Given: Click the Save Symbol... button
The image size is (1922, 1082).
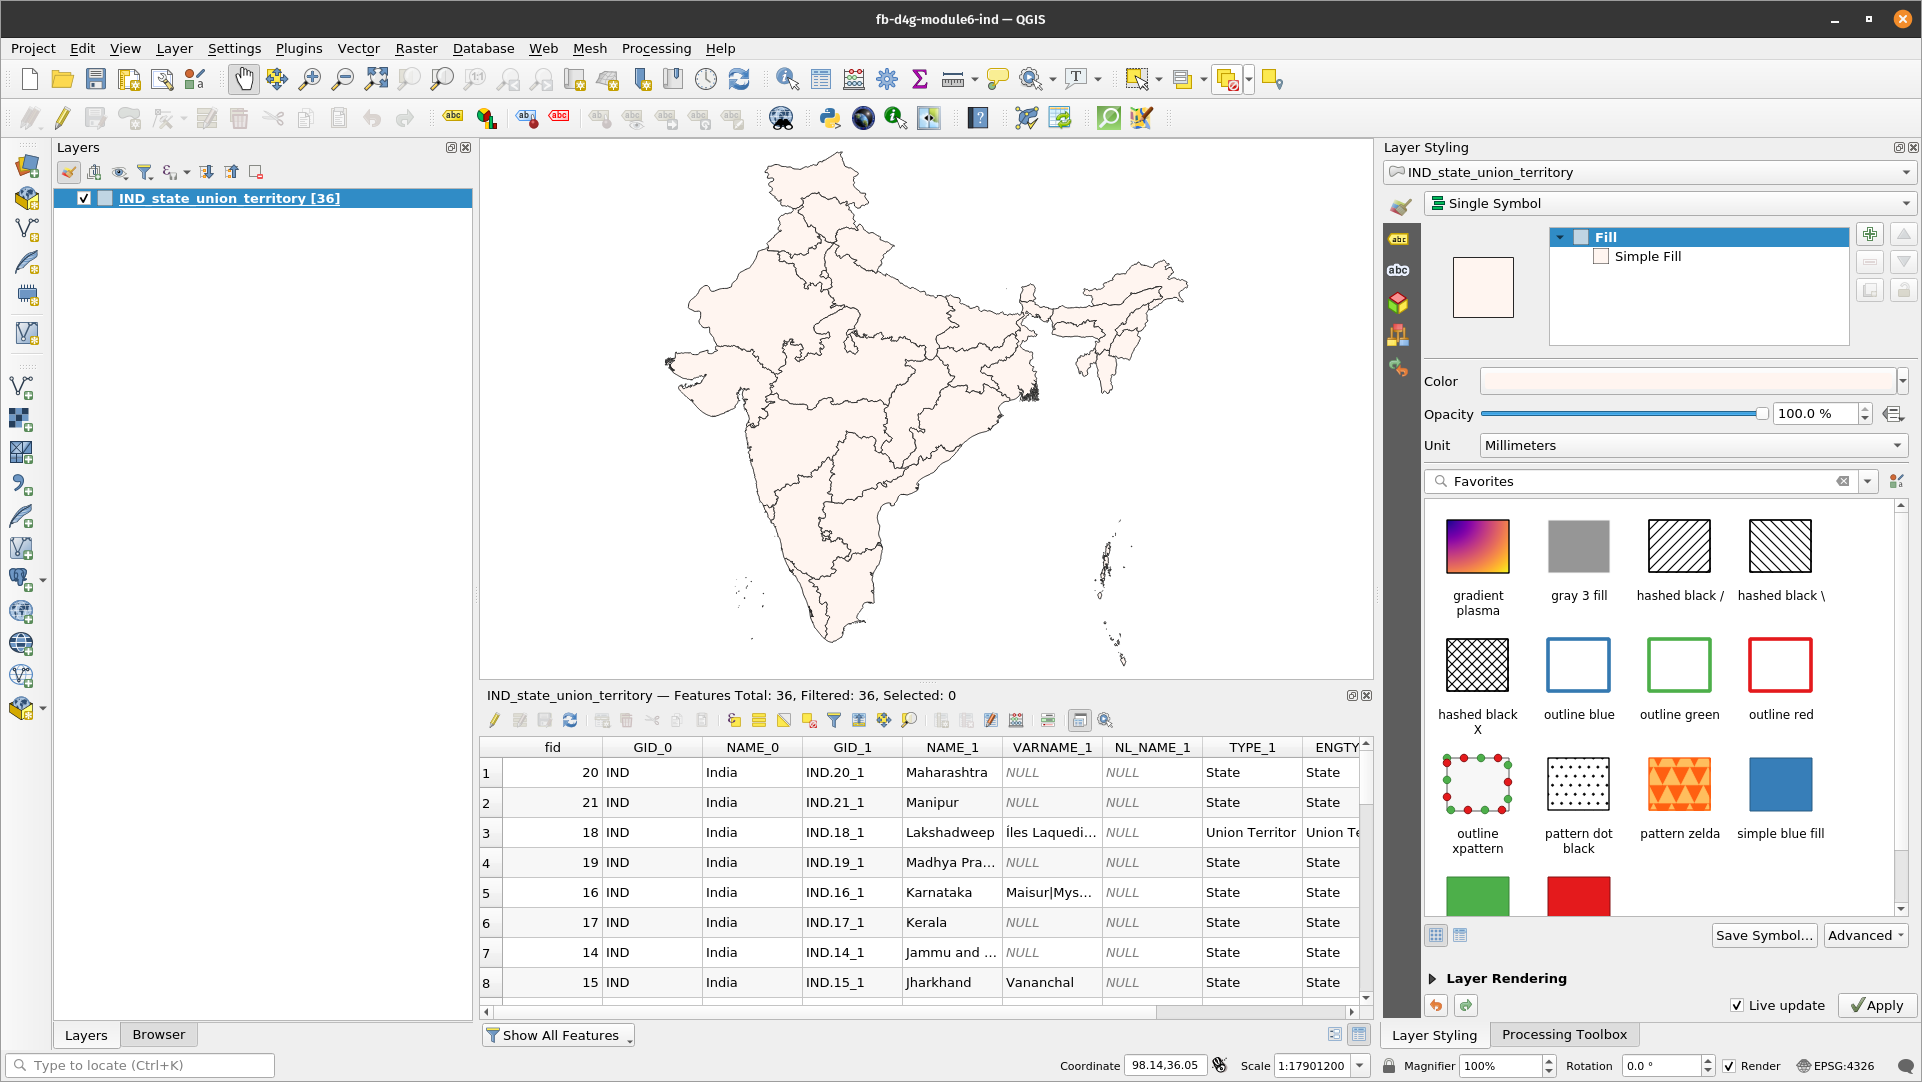Looking at the screenshot, I should (1764, 935).
